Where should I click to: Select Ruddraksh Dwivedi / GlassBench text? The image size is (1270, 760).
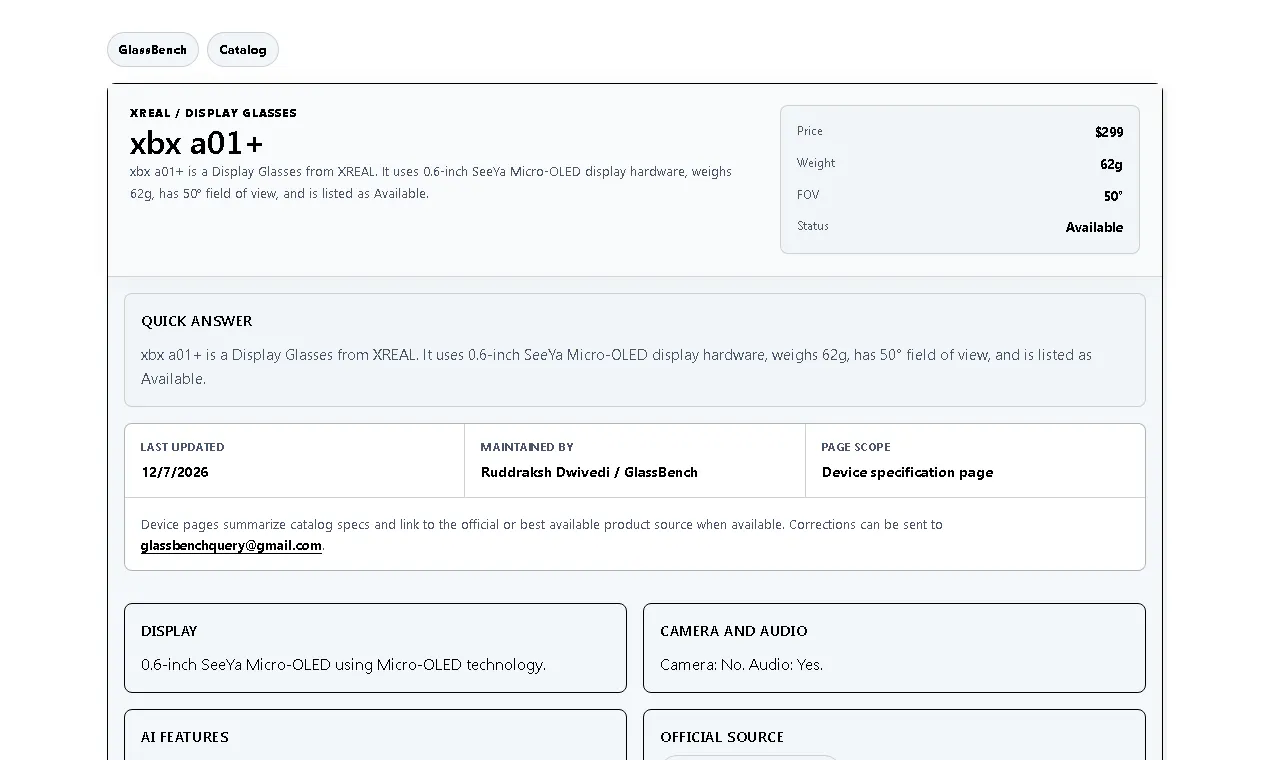point(589,472)
